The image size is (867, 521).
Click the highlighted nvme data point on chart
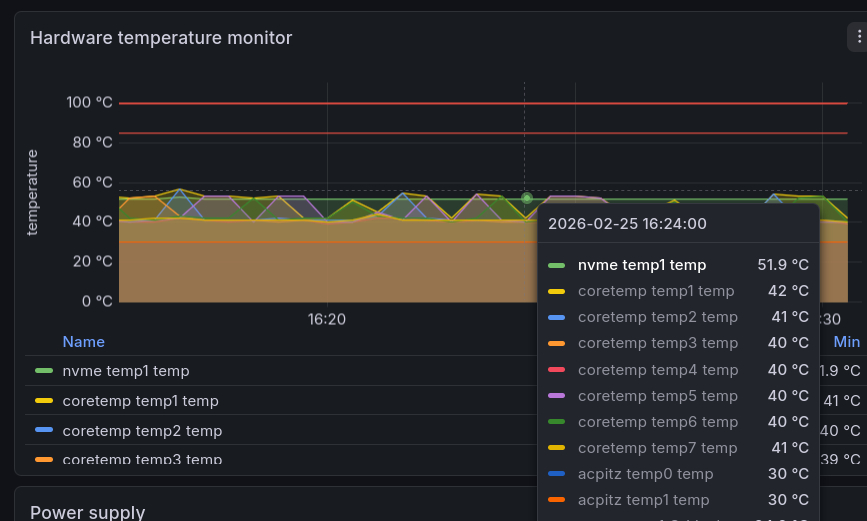[527, 198]
